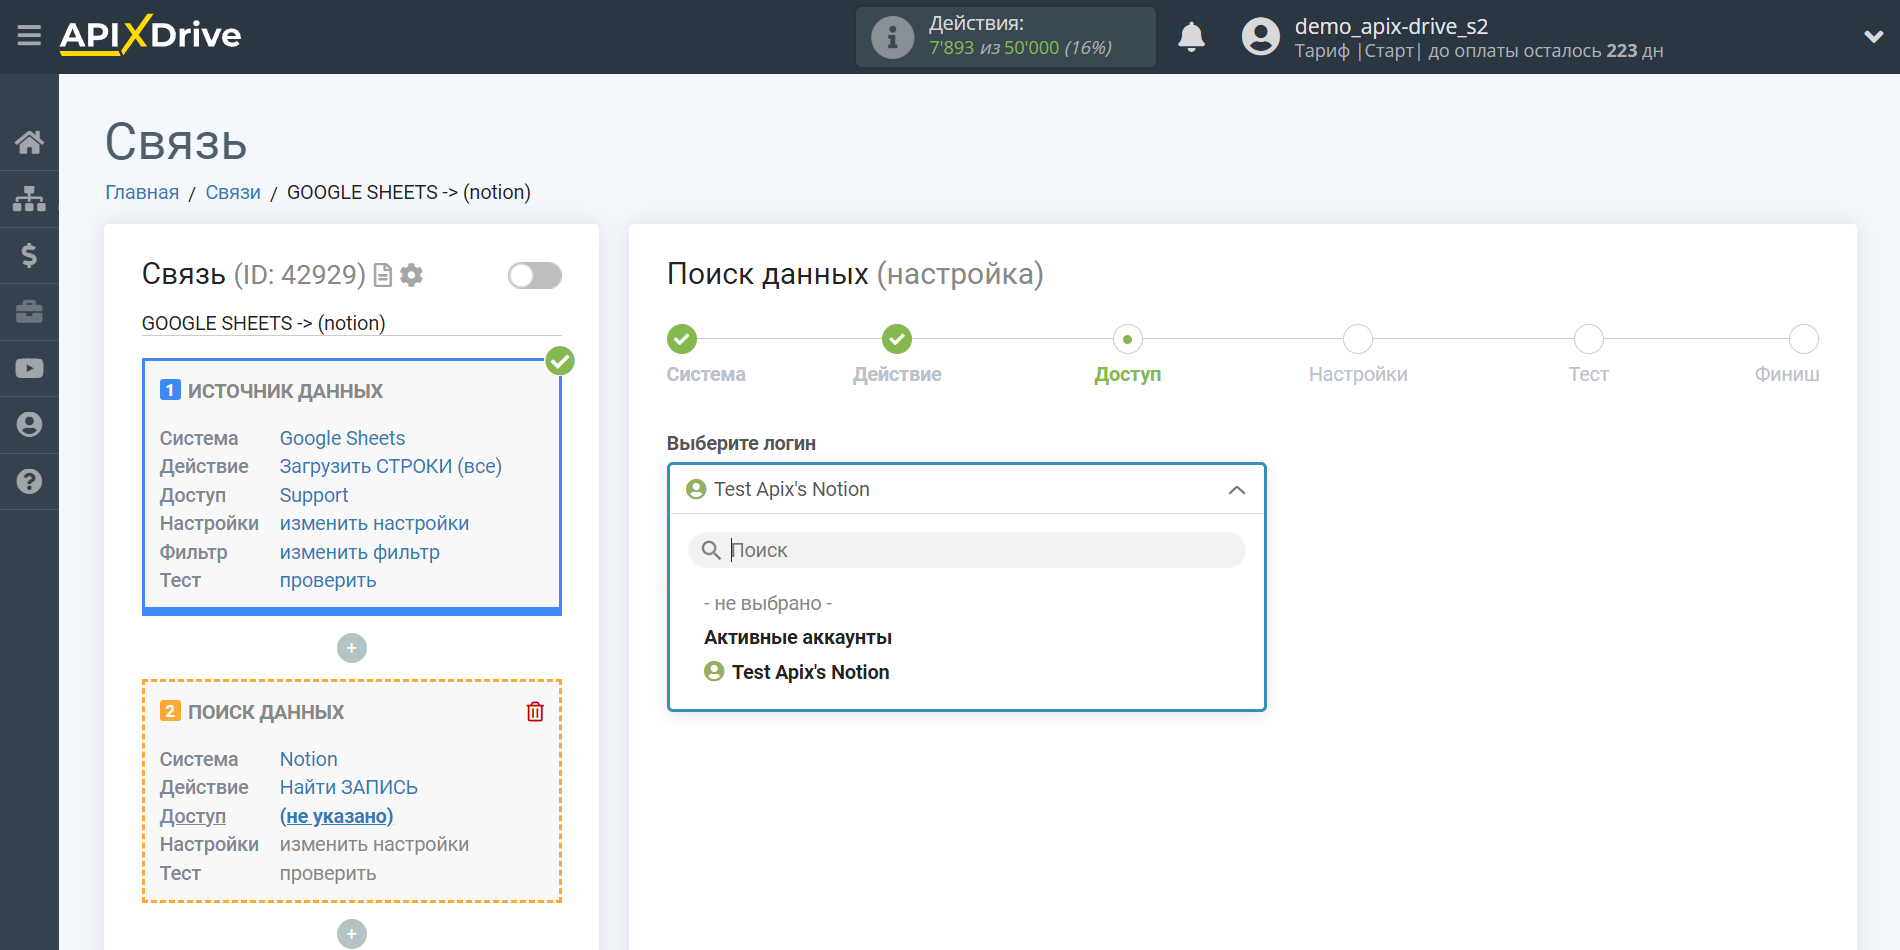Open the connection settings gear
This screenshot has width=1900, height=950.
tap(411, 275)
